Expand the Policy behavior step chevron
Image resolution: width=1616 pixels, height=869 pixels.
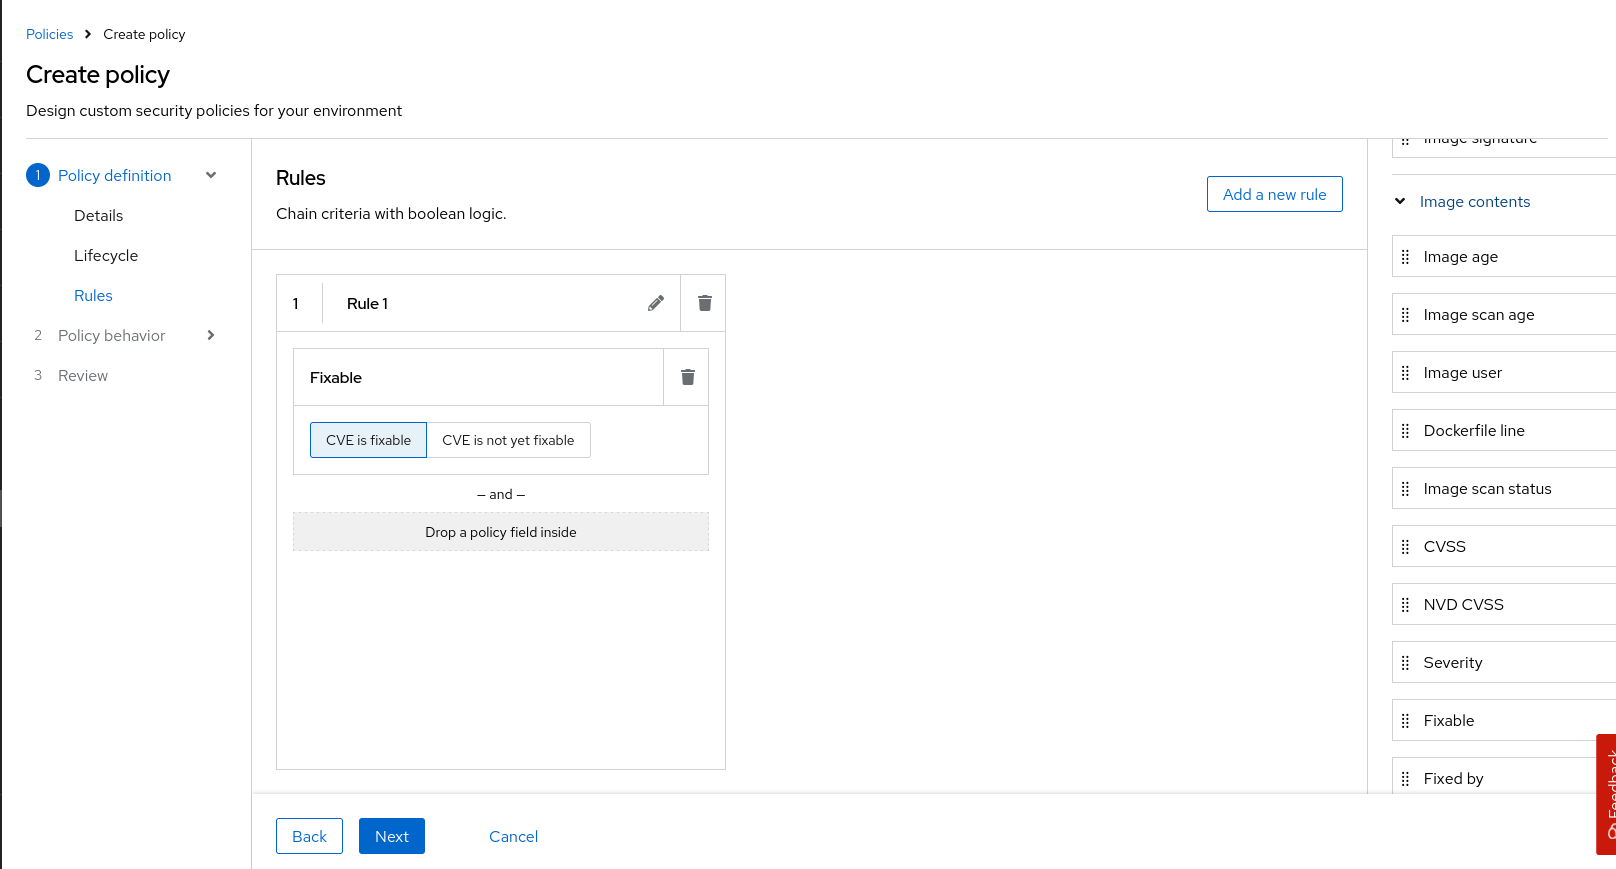coord(211,335)
